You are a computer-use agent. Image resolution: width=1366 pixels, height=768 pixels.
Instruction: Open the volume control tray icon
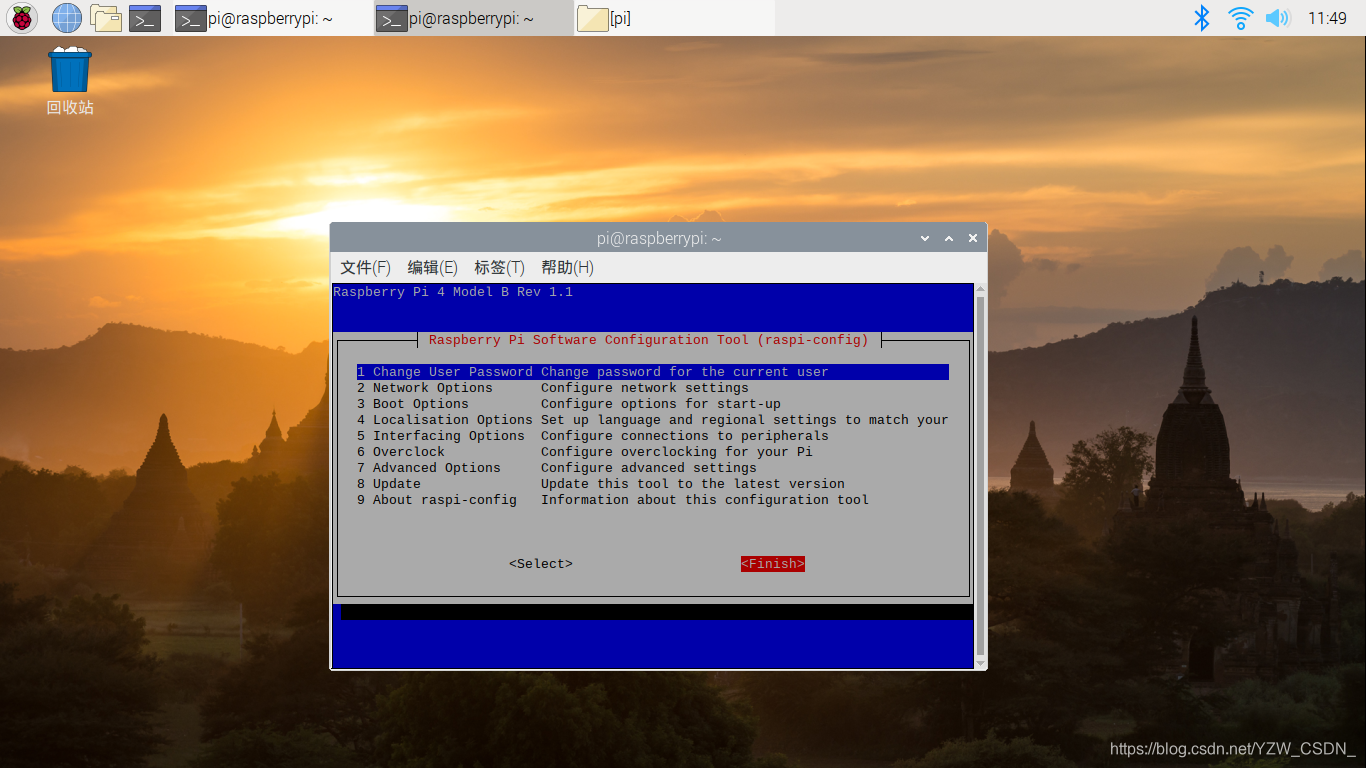[1278, 18]
